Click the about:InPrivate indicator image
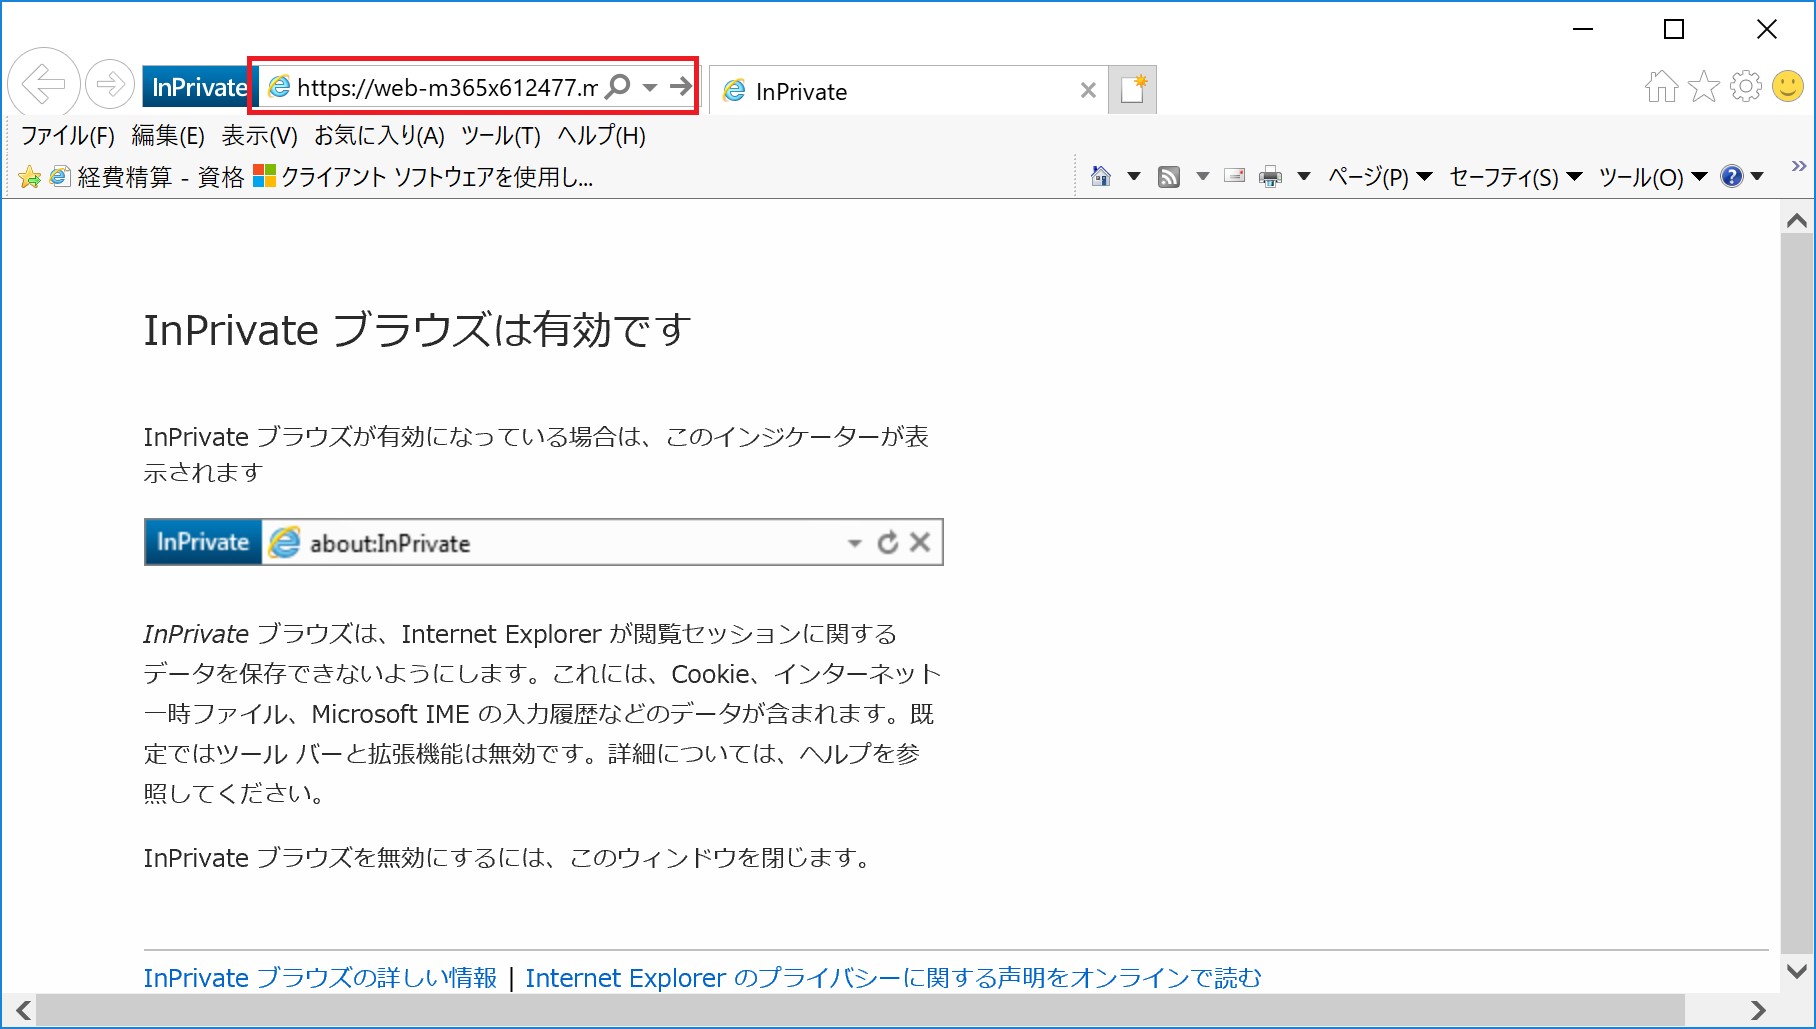This screenshot has height=1029, width=1816. coord(543,542)
